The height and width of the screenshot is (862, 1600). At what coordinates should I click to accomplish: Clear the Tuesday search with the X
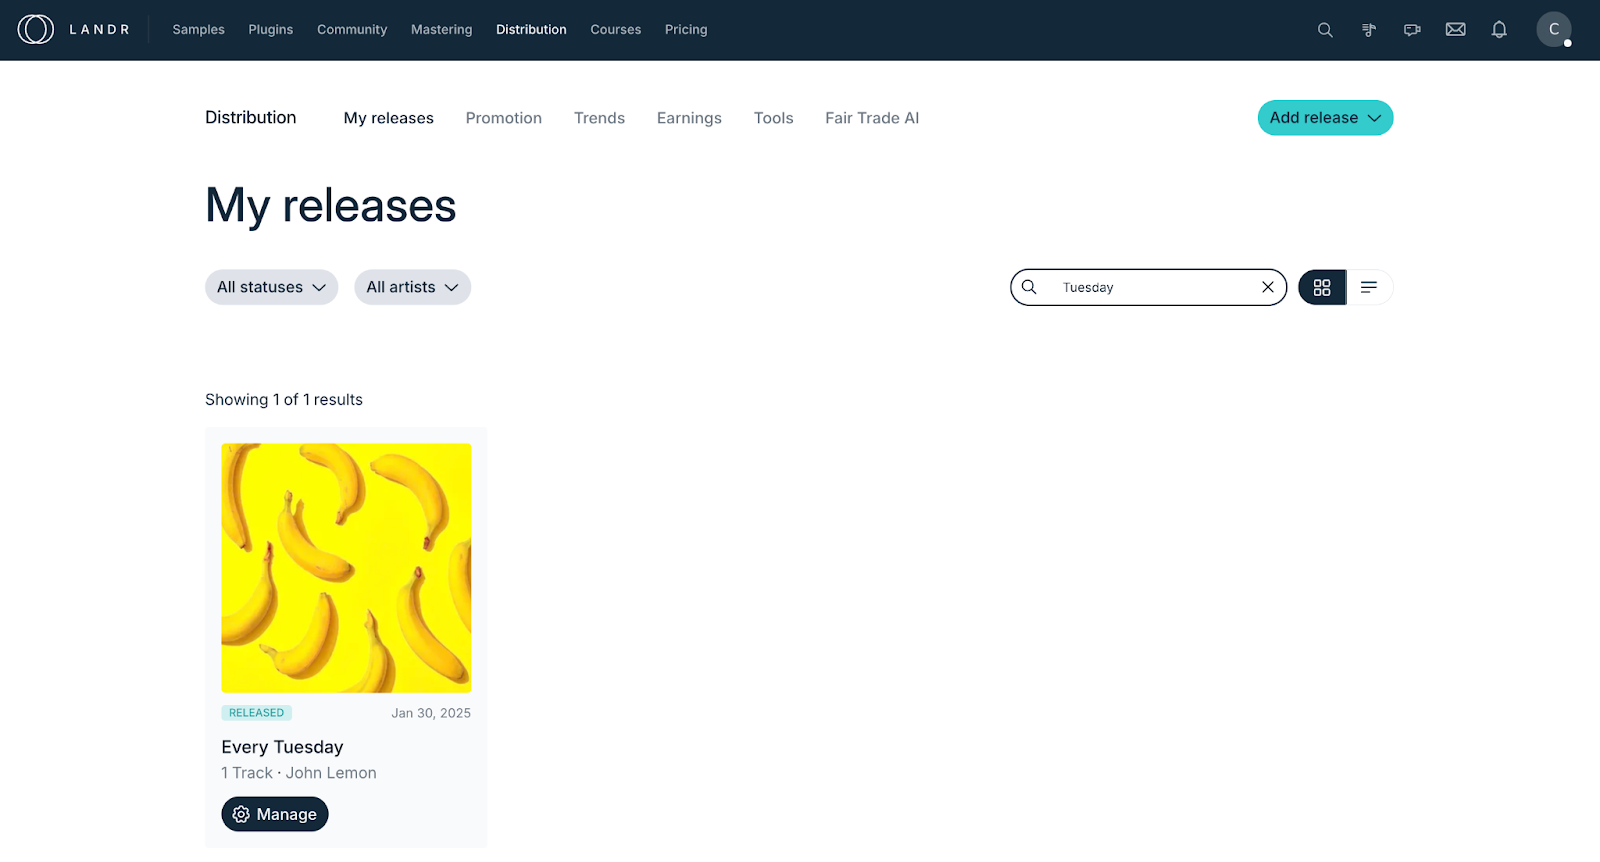coord(1268,287)
